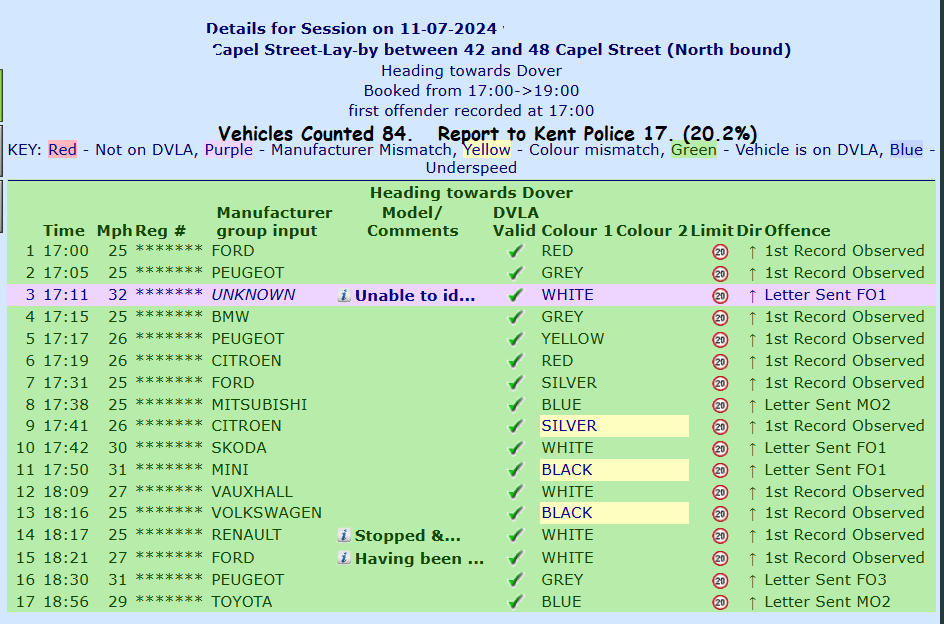Click 'Heading towards Dover' table title
This screenshot has width=944, height=624.
471,193
